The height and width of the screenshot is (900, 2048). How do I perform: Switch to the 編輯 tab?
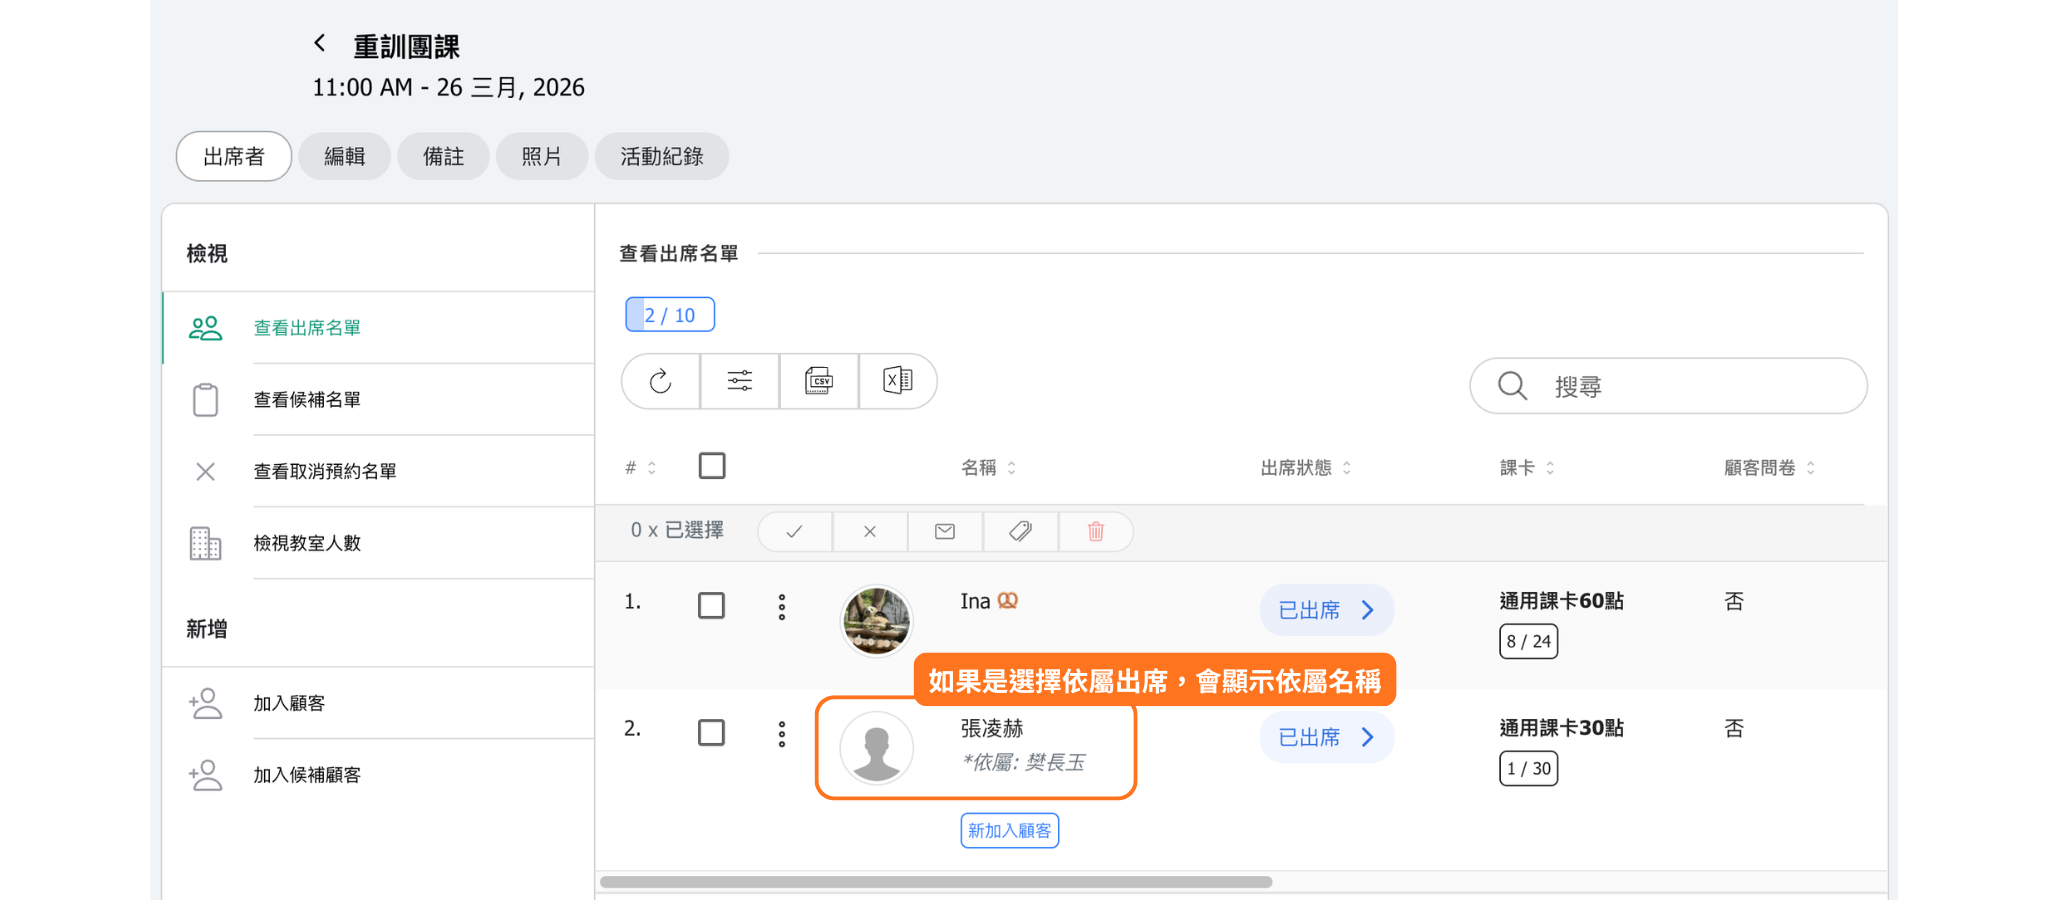click(344, 156)
